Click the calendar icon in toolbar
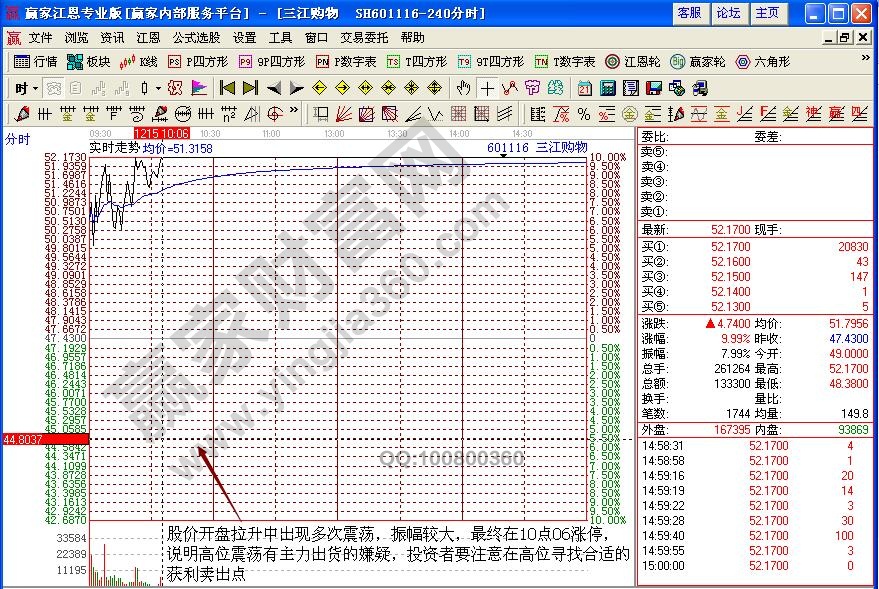The width and height of the screenshot is (879, 589). pyautogui.click(x=585, y=88)
